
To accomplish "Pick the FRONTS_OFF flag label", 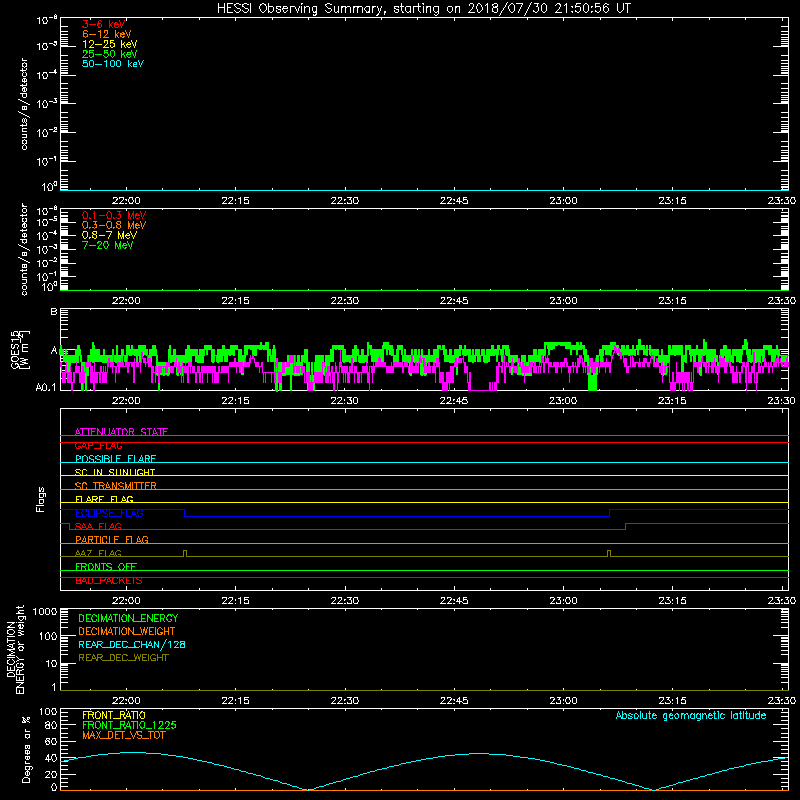I will (106, 566).
